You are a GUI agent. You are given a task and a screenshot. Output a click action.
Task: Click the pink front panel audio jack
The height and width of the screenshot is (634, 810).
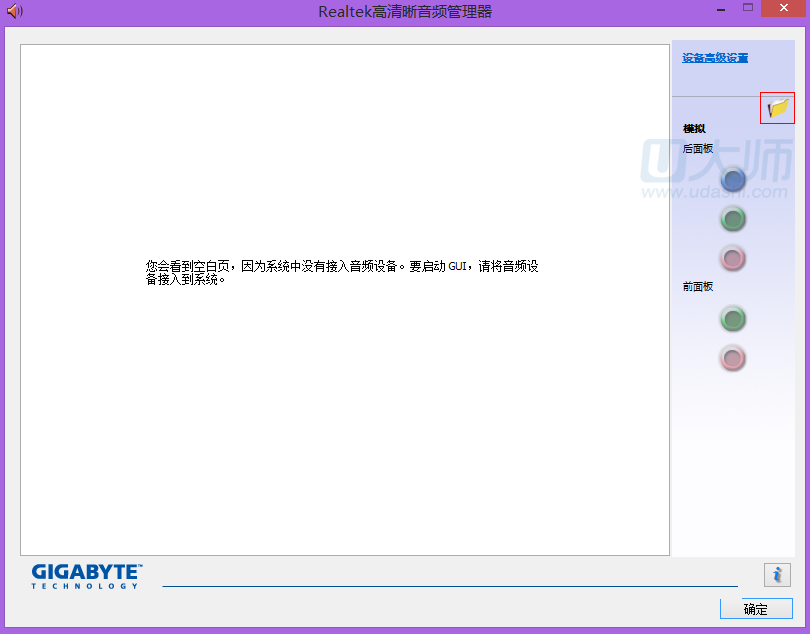point(733,358)
